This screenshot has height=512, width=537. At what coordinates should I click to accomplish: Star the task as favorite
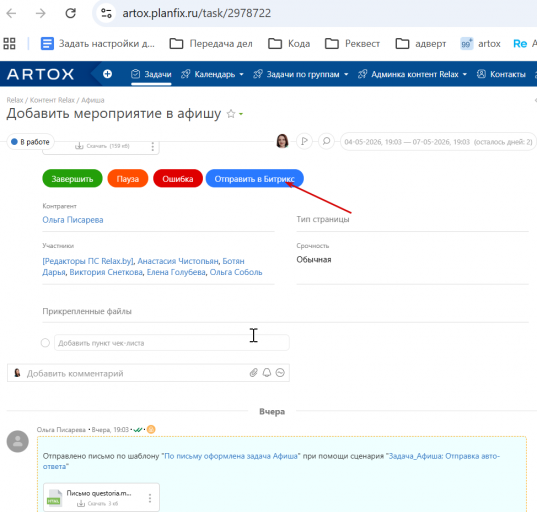point(231,114)
